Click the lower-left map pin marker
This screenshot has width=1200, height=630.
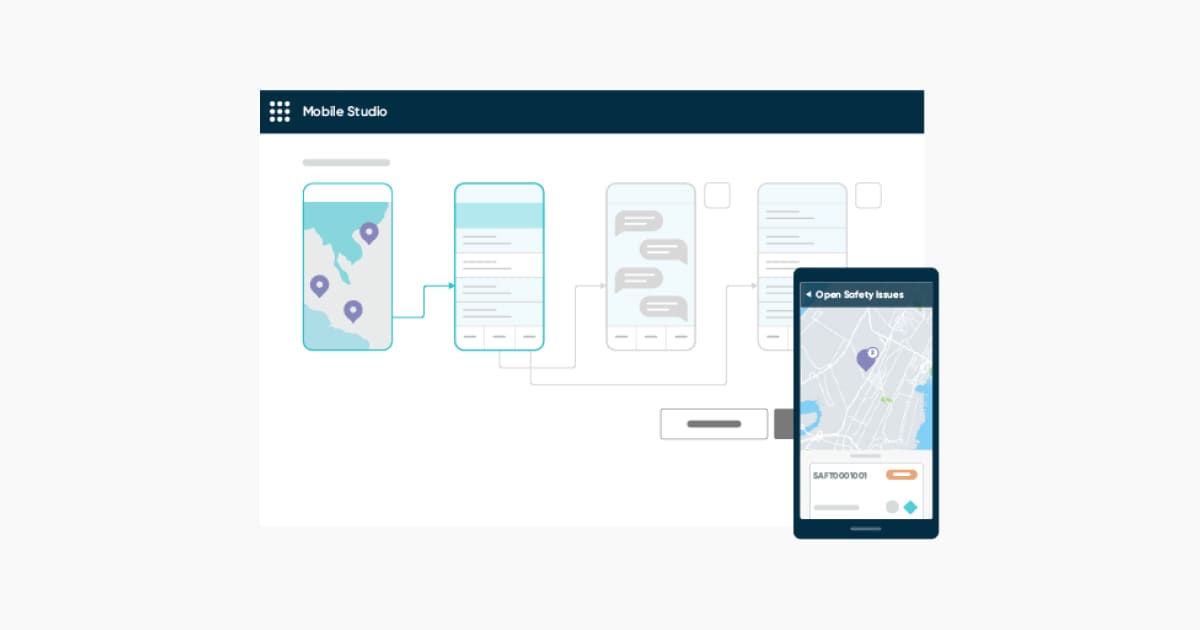pyautogui.click(x=320, y=286)
